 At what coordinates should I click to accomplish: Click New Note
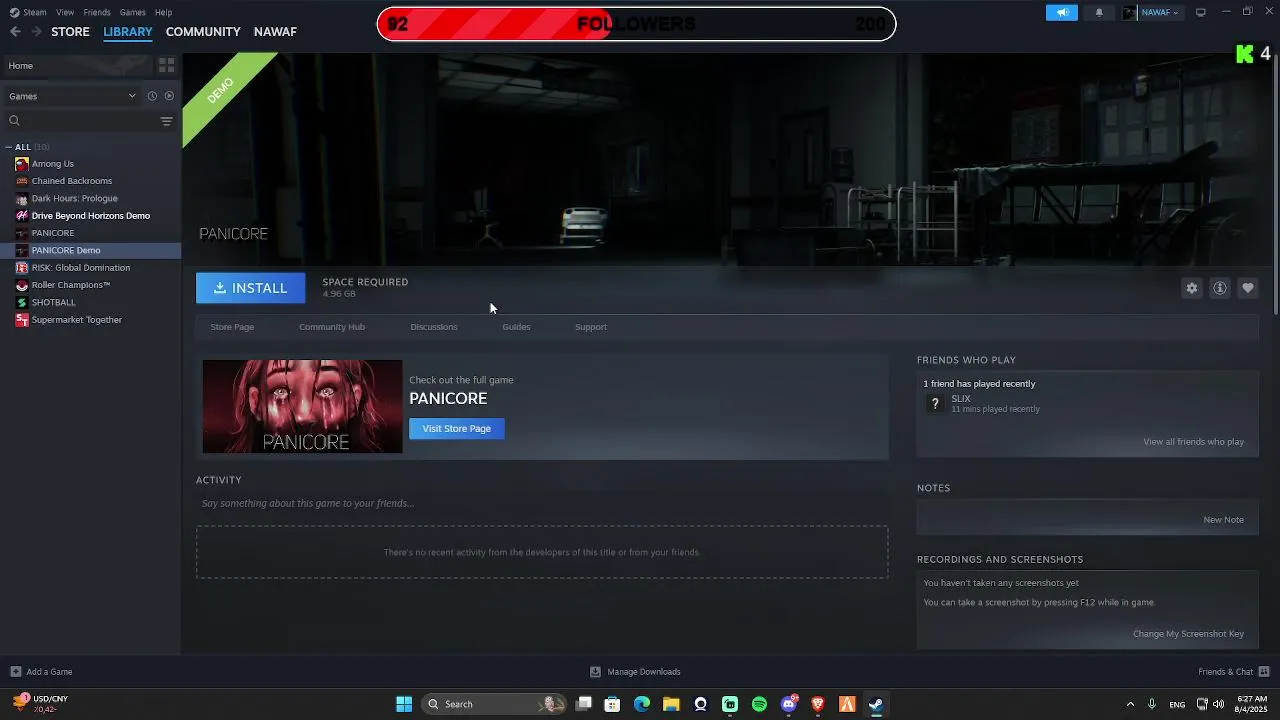[1224, 520]
